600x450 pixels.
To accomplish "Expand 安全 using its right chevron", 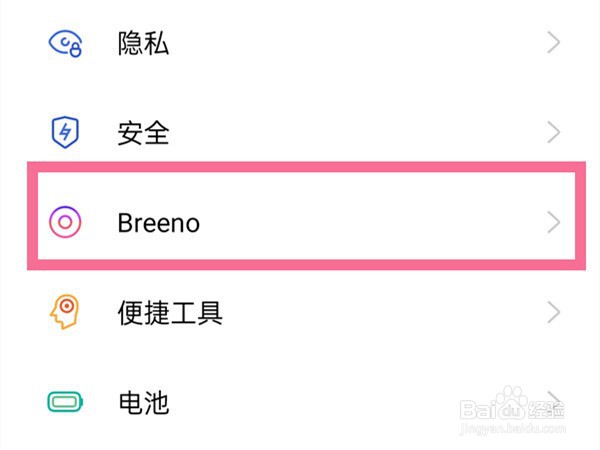I will [x=554, y=132].
